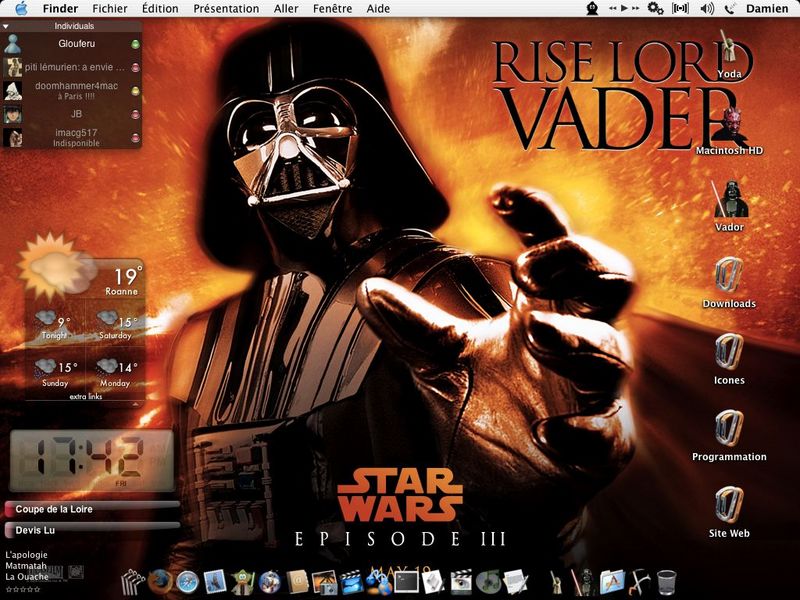Open the Downloads desktop folder
800x600 pixels.
pyautogui.click(x=729, y=283)
